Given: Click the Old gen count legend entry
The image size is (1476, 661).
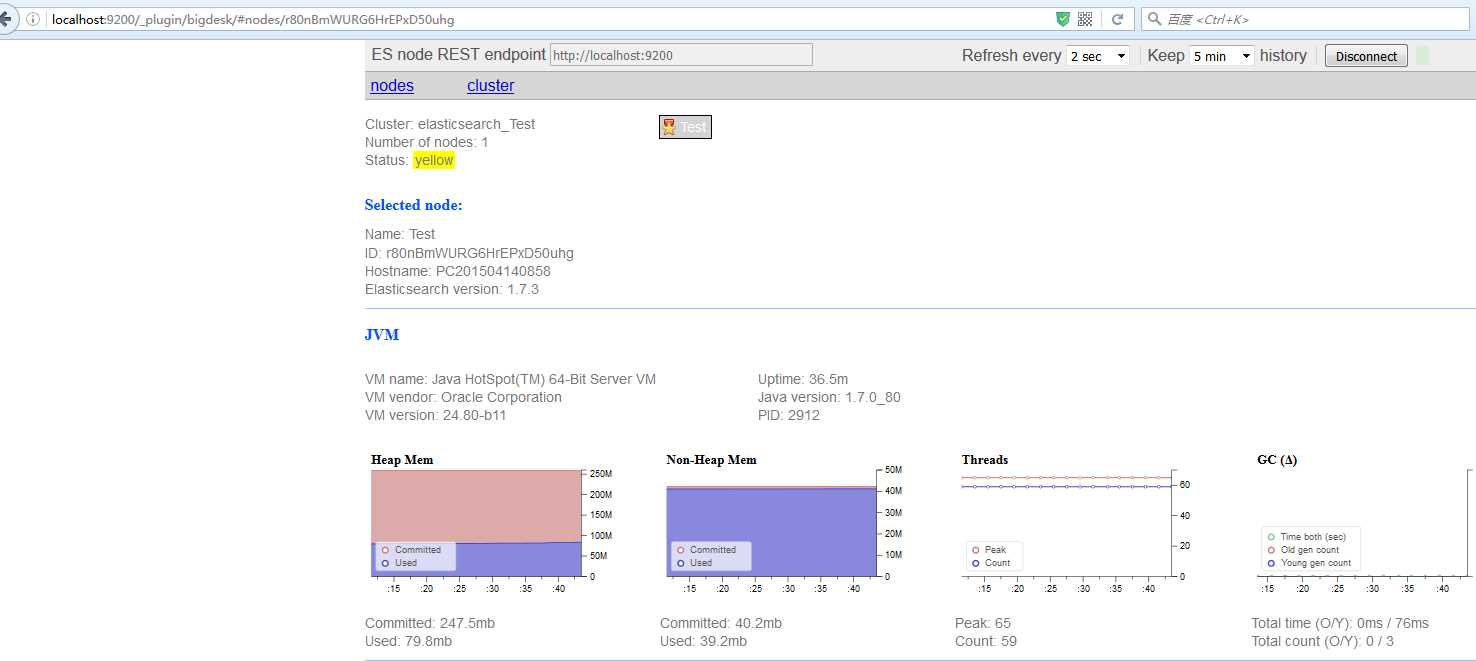Looking at the screenshot, I should 1302,550.
